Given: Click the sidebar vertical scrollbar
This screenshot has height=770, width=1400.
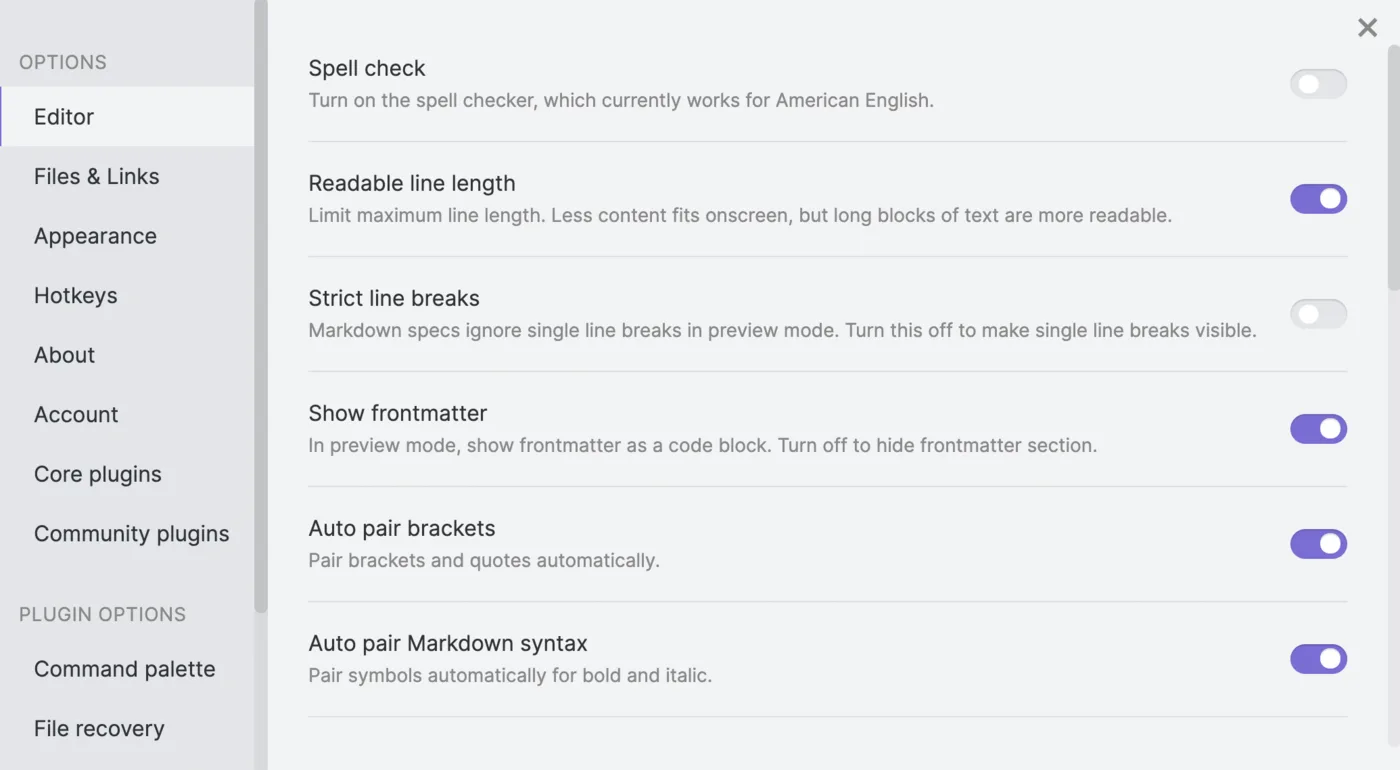Looking at the screenshot, I should (x=261, y=300).
